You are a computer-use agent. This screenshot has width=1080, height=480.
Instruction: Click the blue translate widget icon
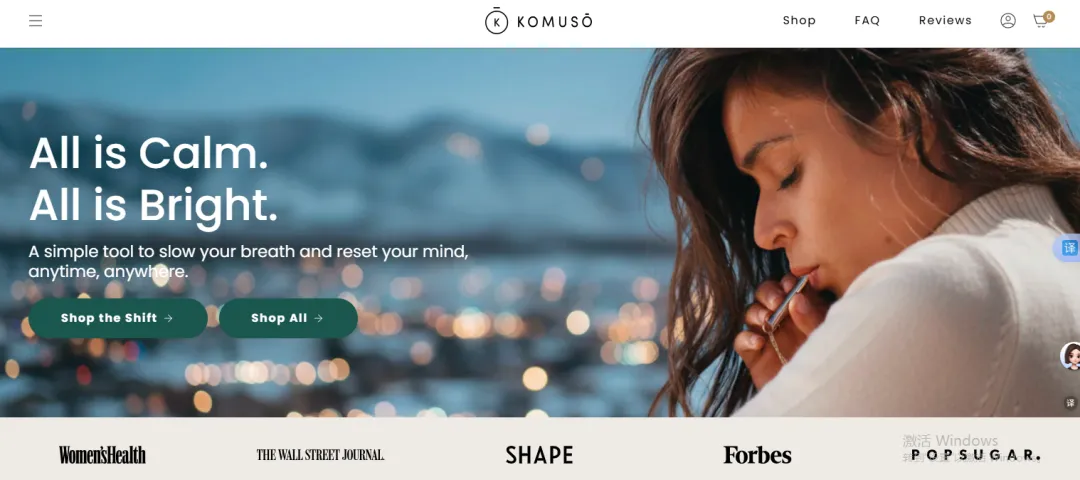coord(1068,248)
